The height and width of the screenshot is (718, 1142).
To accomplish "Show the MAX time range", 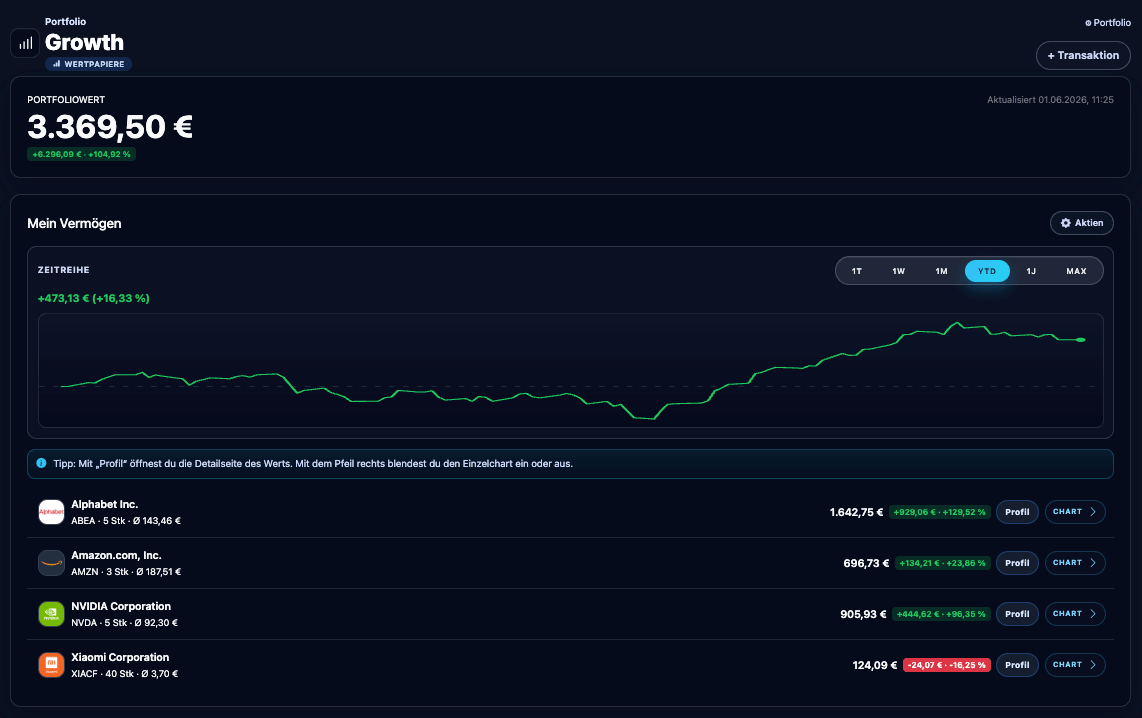I will click(x=1076, y=271).
